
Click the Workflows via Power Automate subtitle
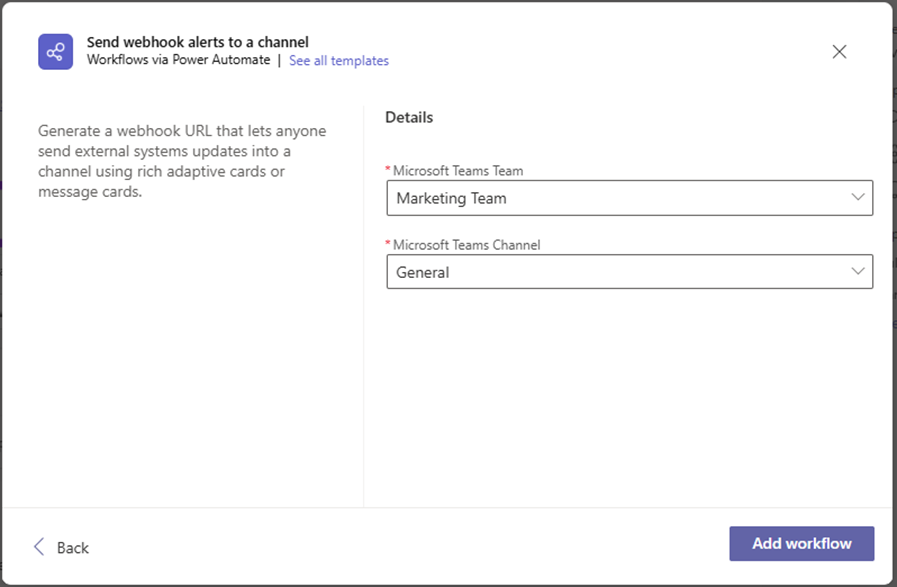point(178,60)
